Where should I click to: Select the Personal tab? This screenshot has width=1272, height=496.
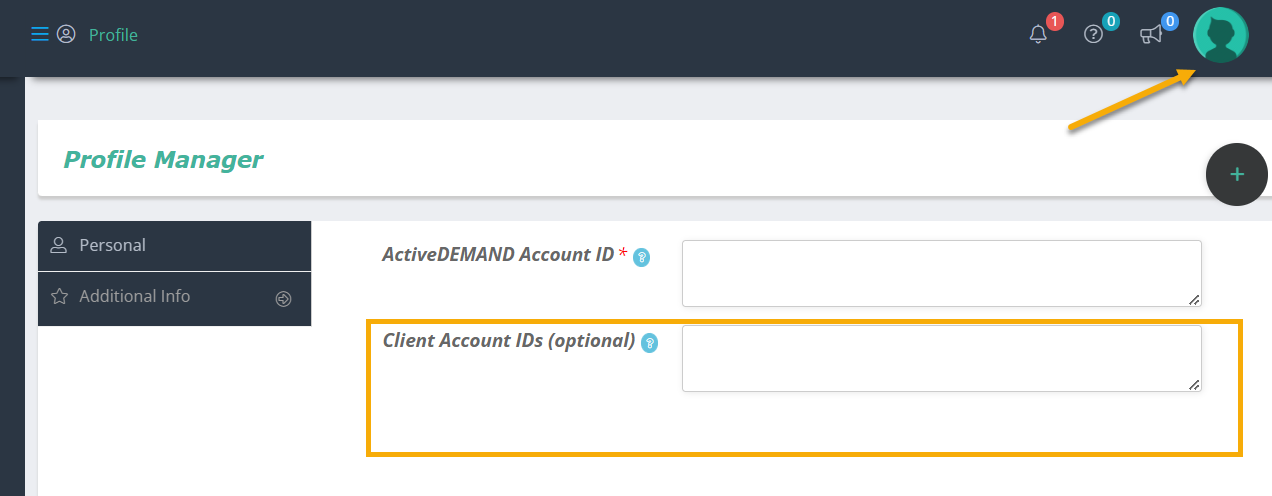(174, 246)
